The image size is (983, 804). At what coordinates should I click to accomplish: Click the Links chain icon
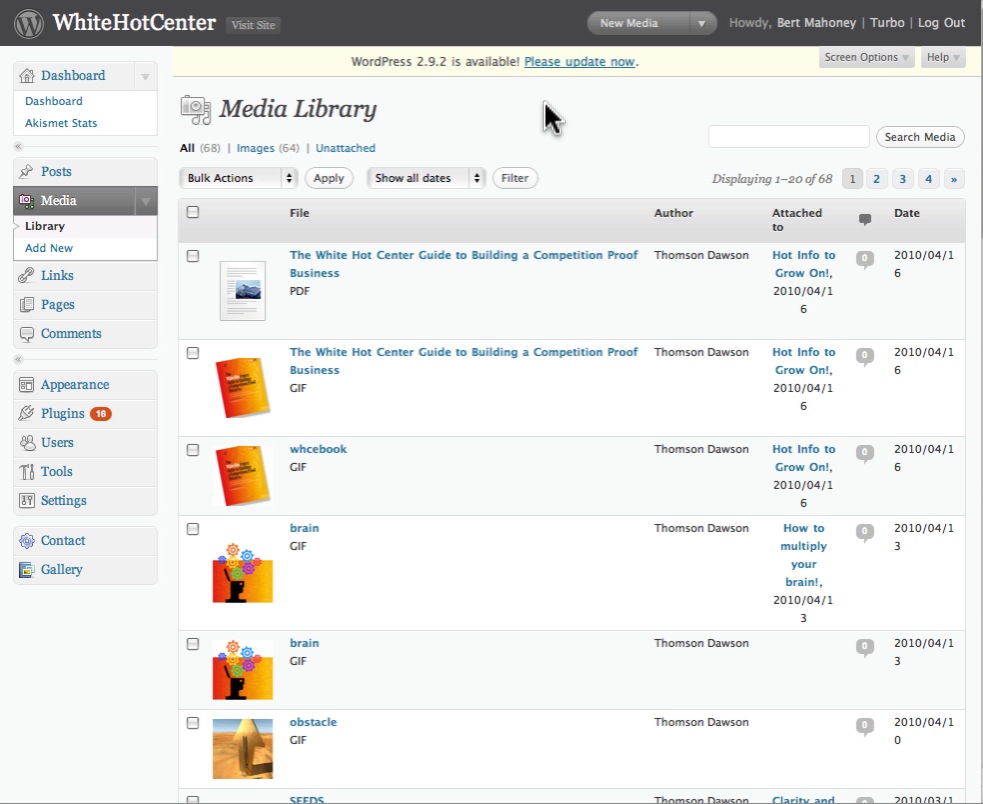point(26,275)
